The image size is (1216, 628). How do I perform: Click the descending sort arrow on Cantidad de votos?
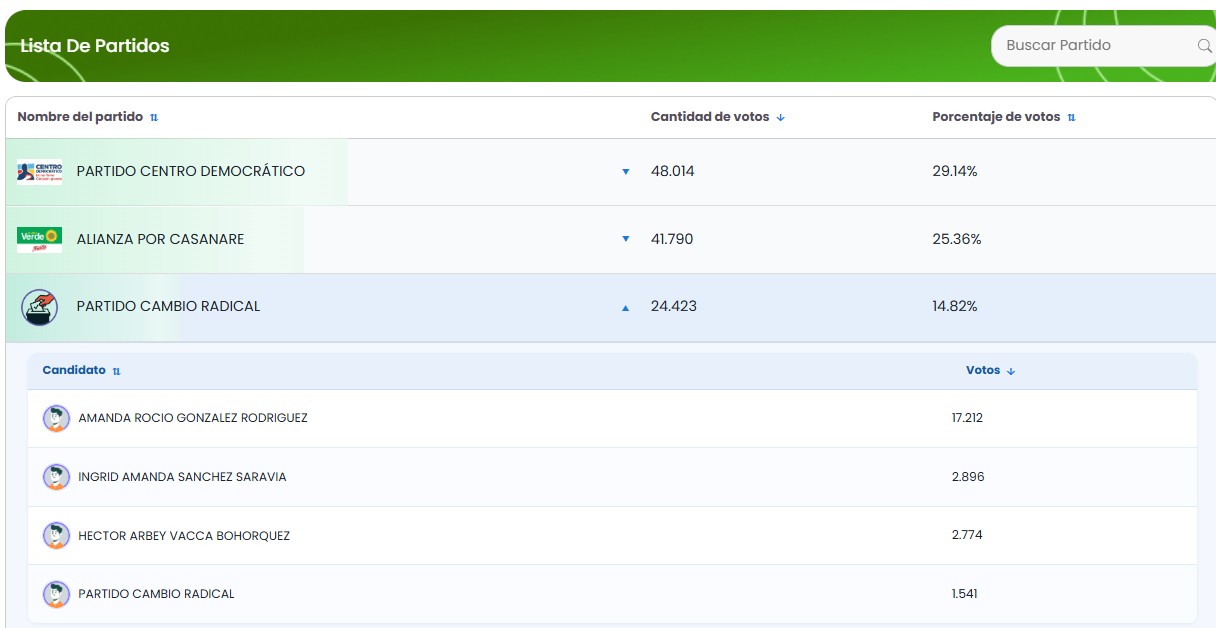[x=780, y=117]
